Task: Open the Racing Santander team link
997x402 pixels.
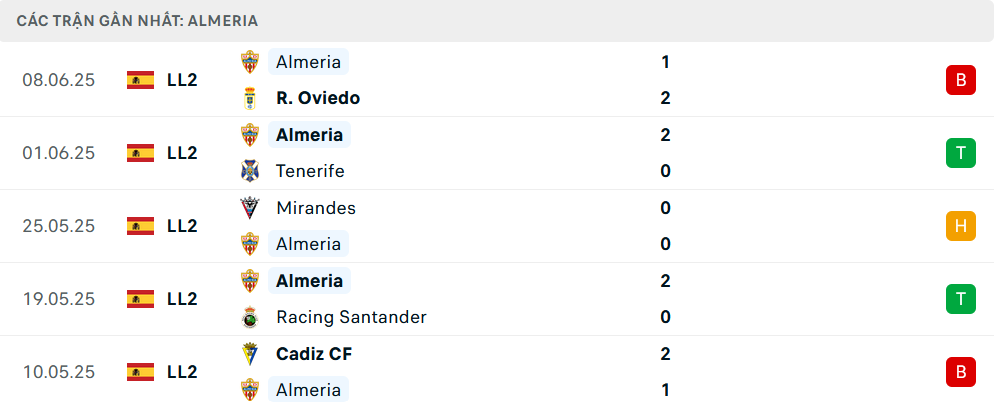Action: tap(351, 317)
